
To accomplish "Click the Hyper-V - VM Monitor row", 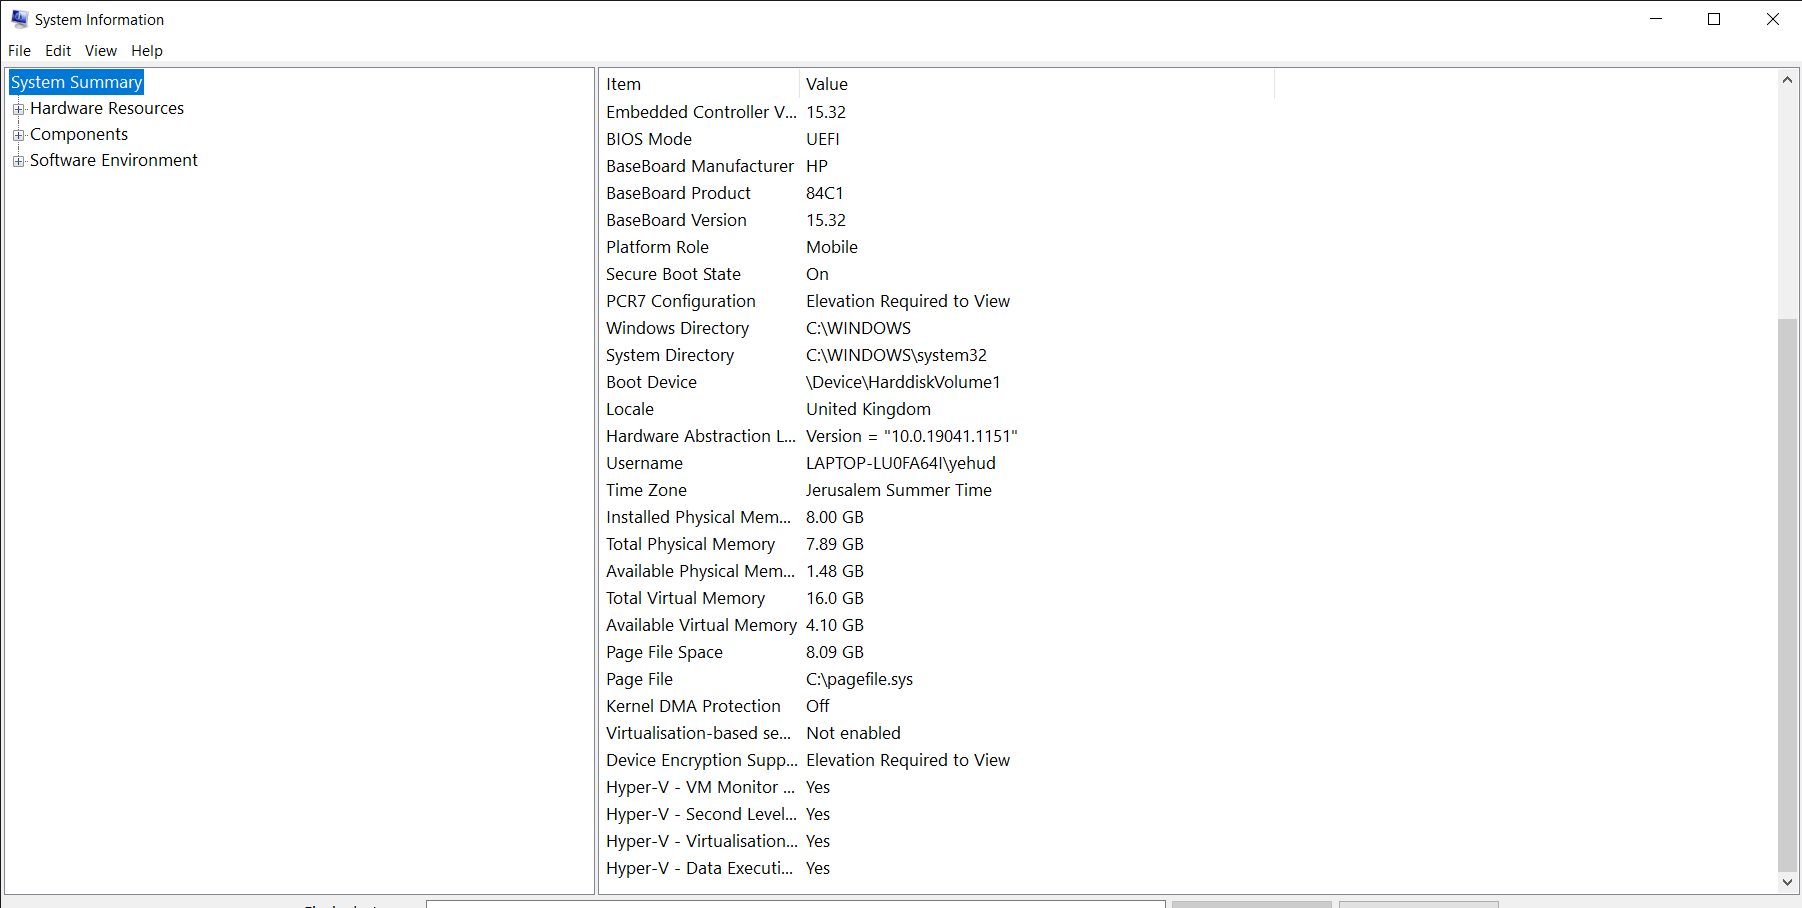I will [x=937, y=787].
